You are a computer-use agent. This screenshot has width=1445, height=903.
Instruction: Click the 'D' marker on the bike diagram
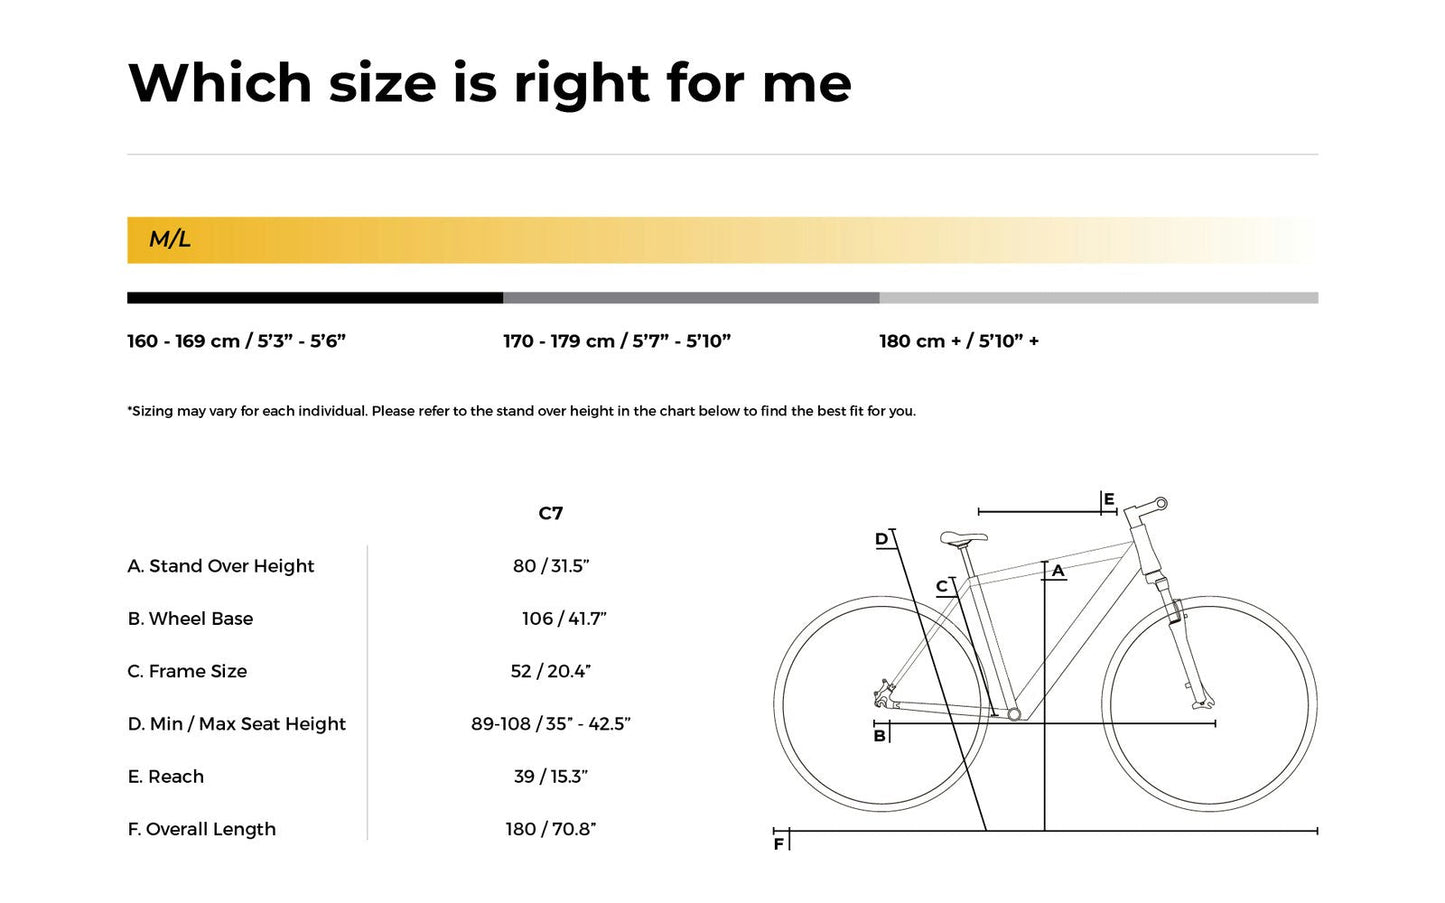[x=881, y=539]
